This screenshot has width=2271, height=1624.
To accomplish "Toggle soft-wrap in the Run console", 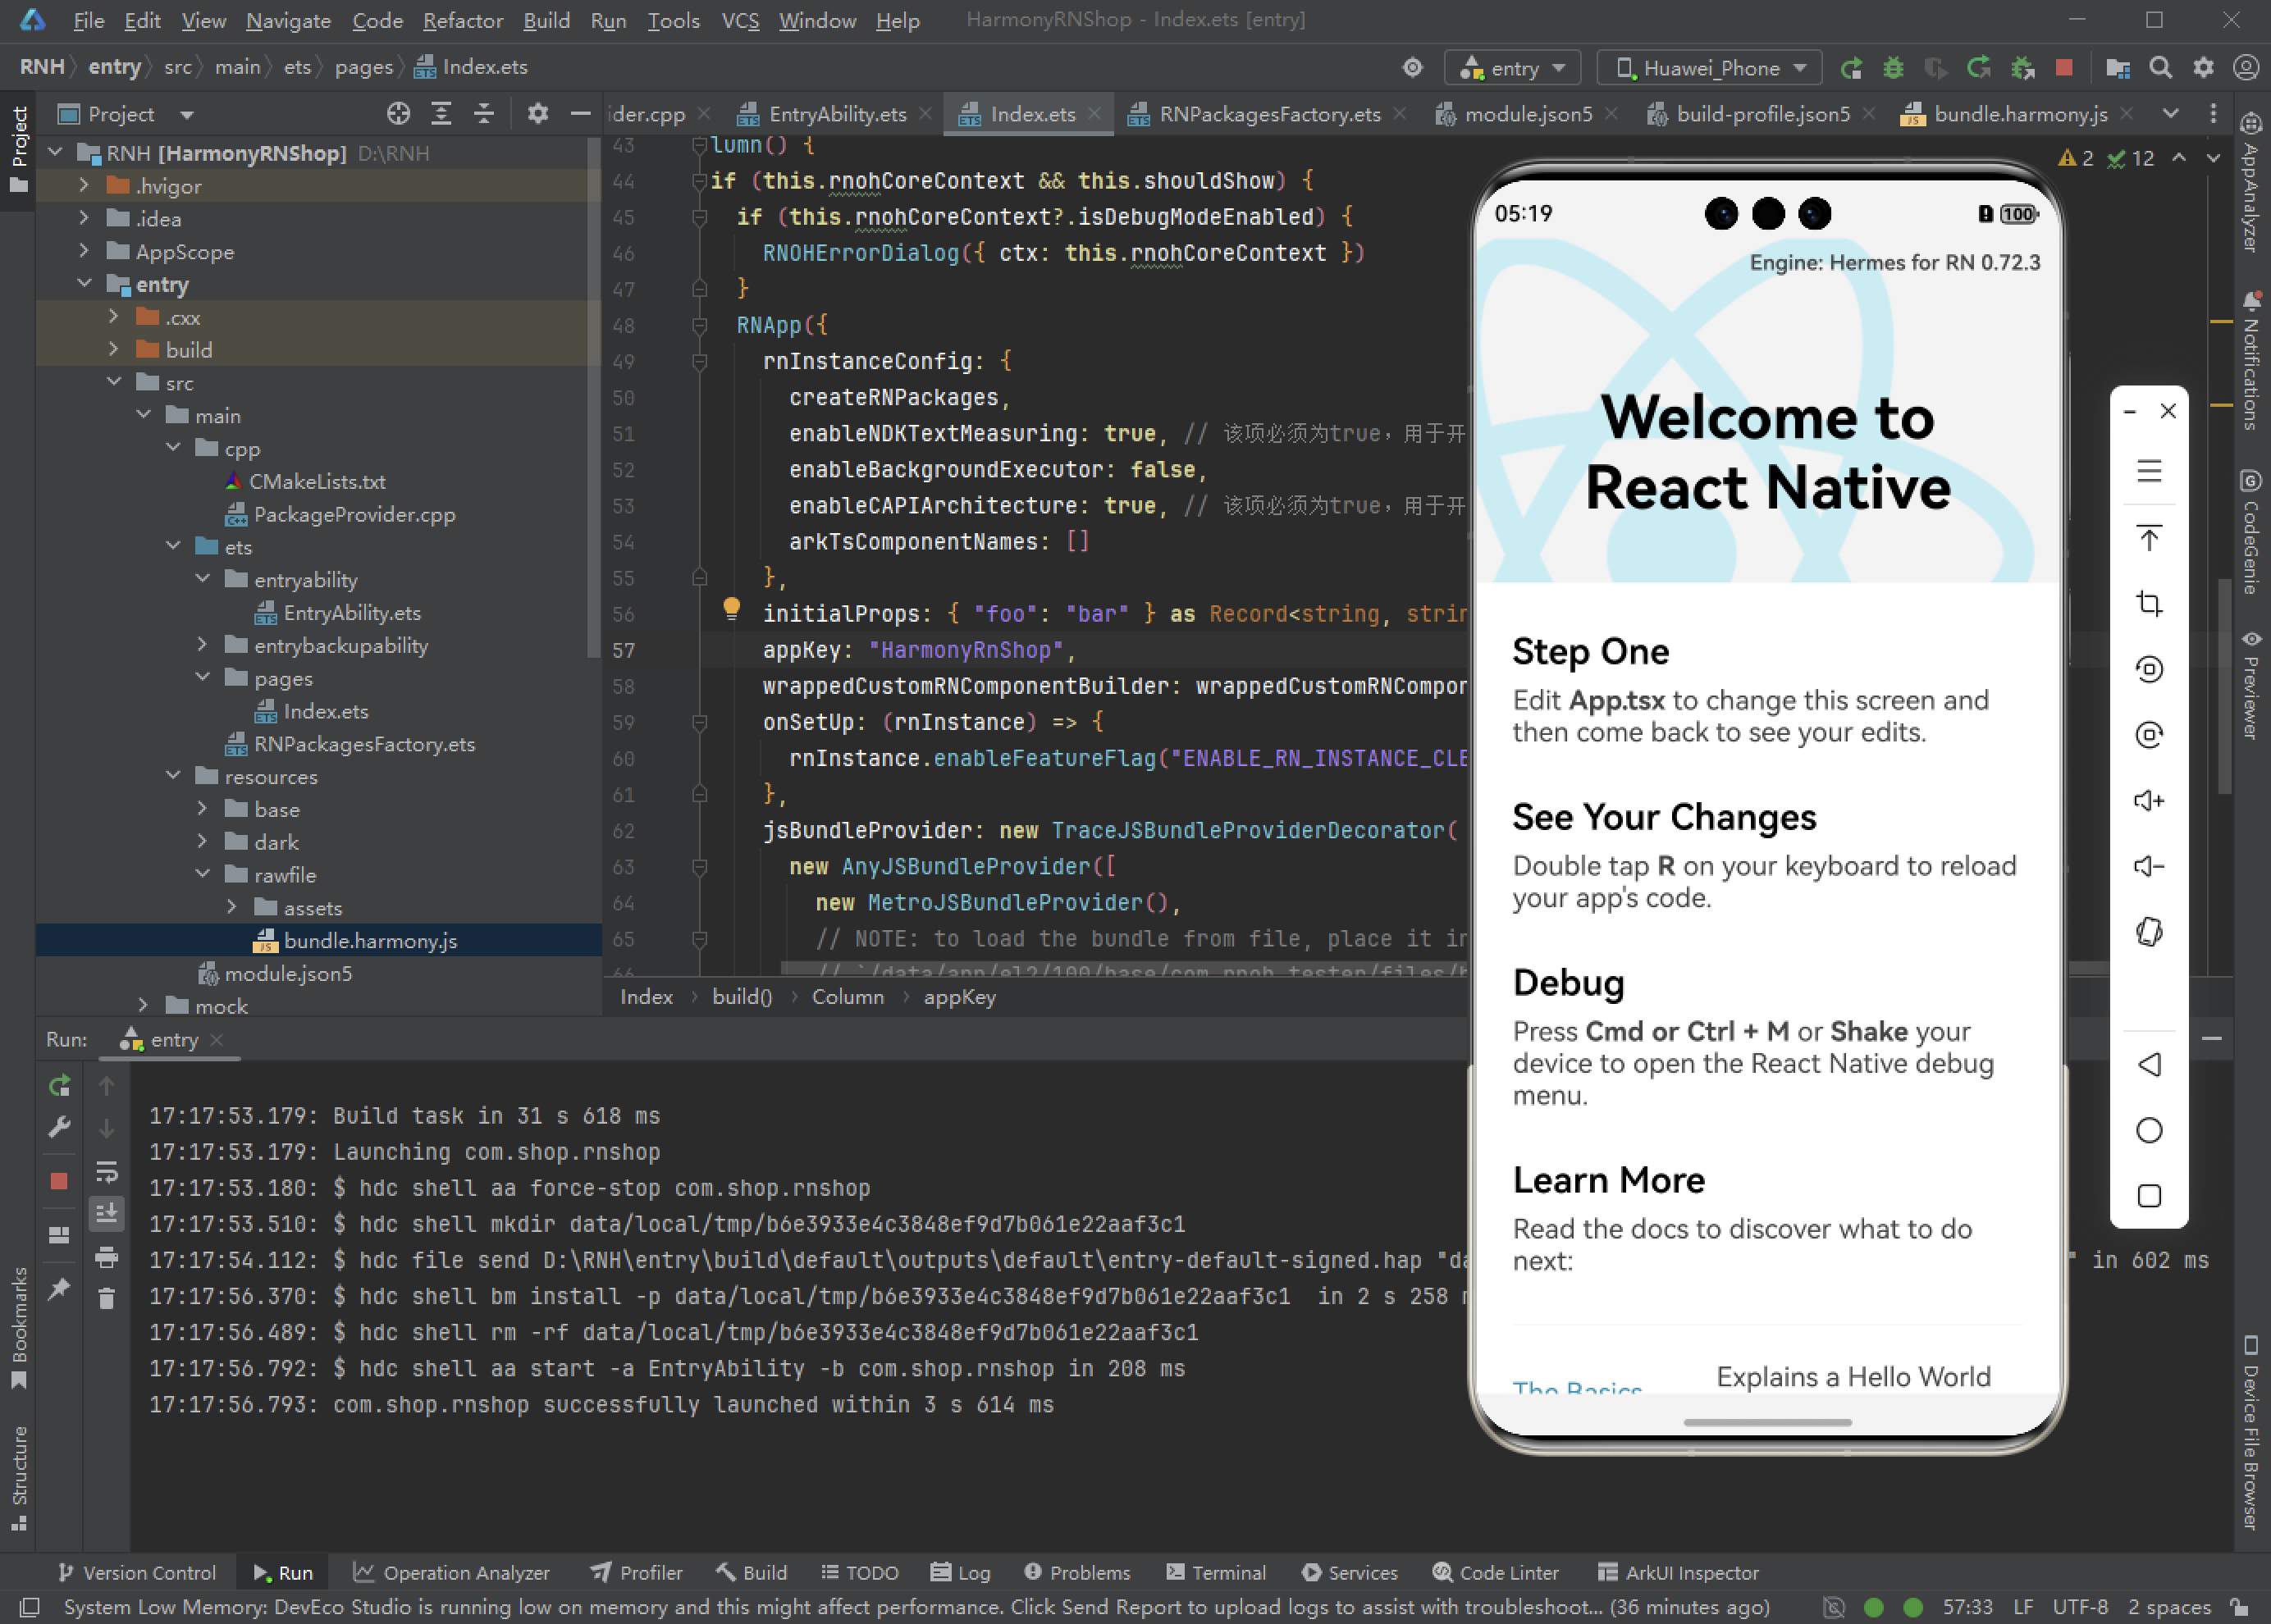I will (x=107, y=1171).
